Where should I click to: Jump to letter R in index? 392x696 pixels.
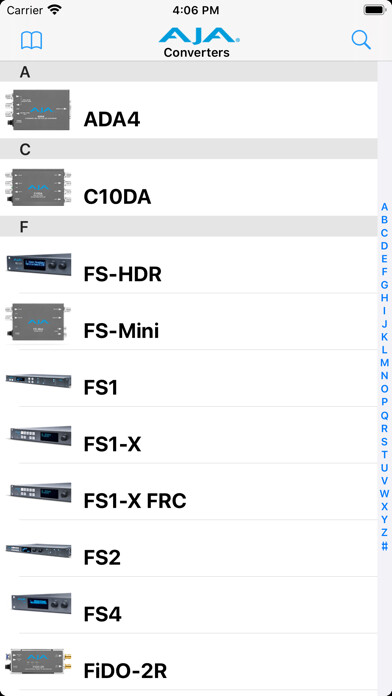click(384, 428)
